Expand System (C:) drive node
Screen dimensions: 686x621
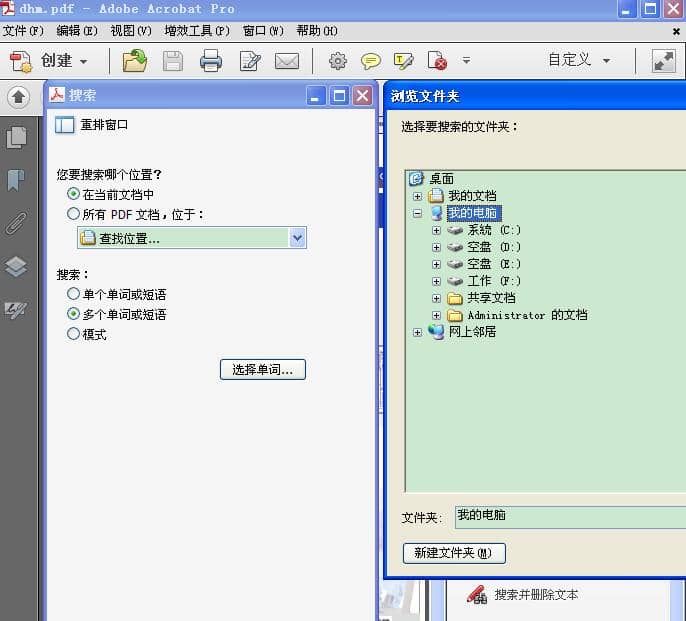click(x=436, y=230)
